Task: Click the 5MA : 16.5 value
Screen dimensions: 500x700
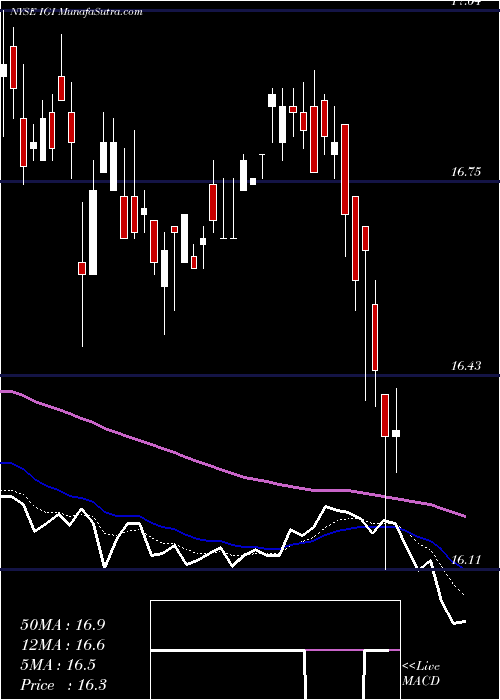Action: [58, 665]
